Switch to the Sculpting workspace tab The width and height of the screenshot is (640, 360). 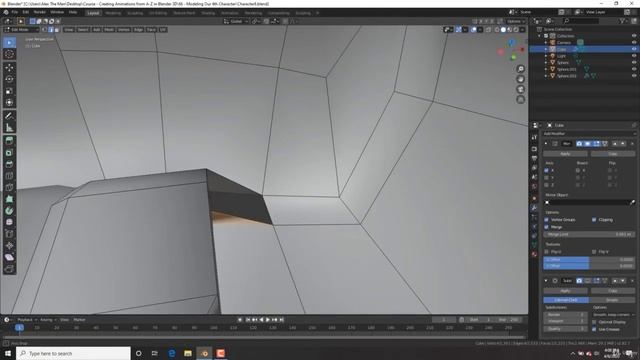click(x=135, y=13)
